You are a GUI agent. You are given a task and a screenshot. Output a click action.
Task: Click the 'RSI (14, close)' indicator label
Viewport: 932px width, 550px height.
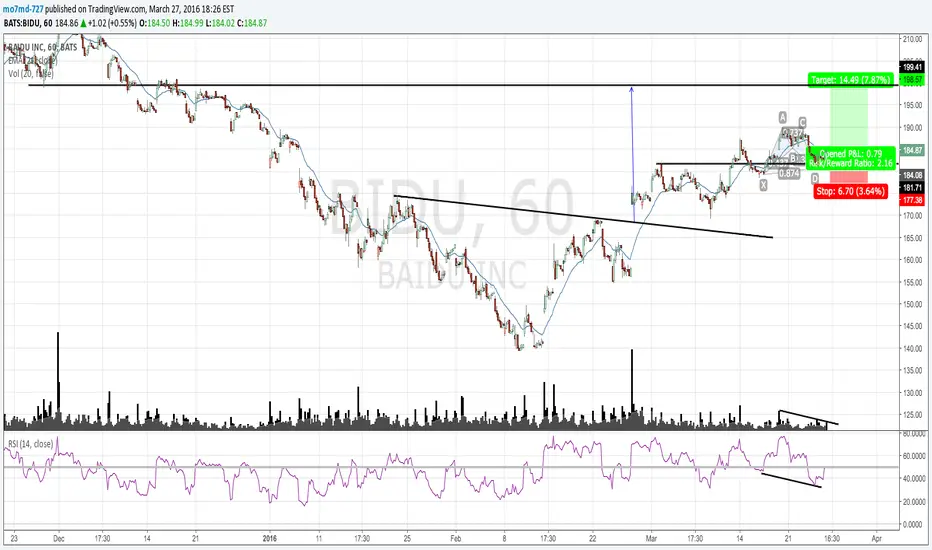coord(30,444)
